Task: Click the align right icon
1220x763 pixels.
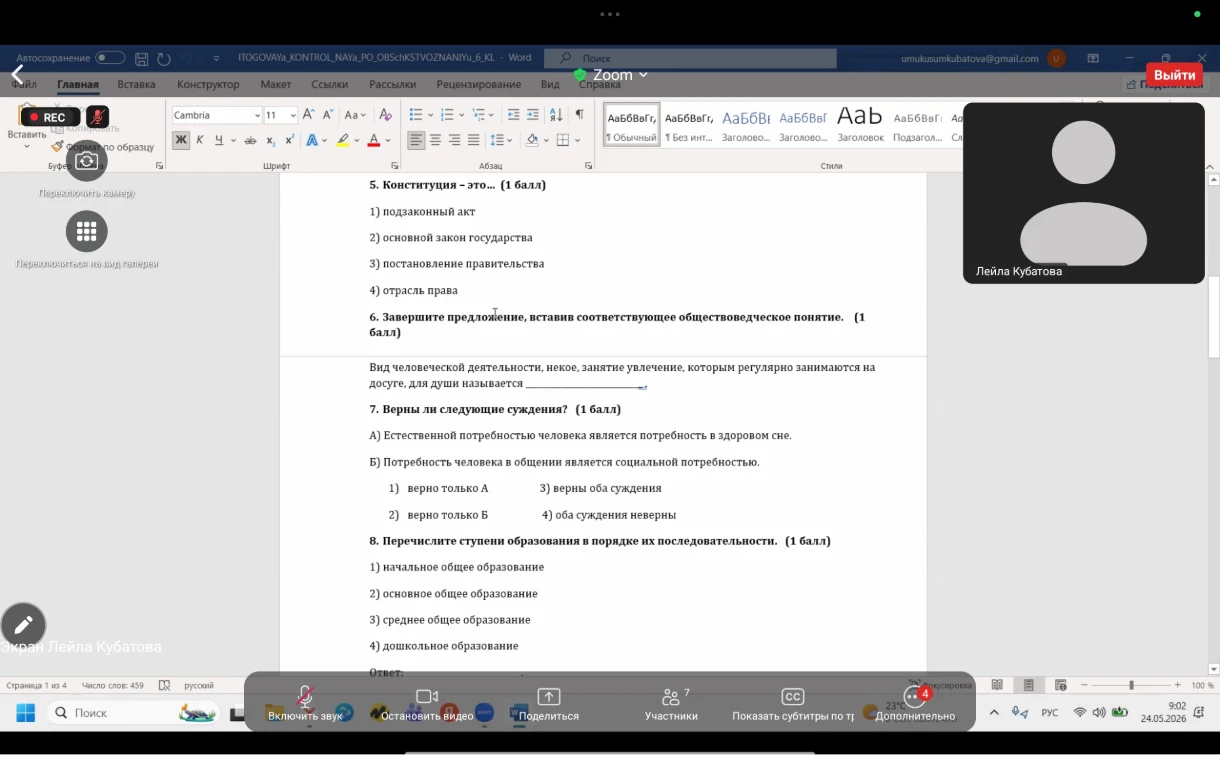Action: pos(455,140)
